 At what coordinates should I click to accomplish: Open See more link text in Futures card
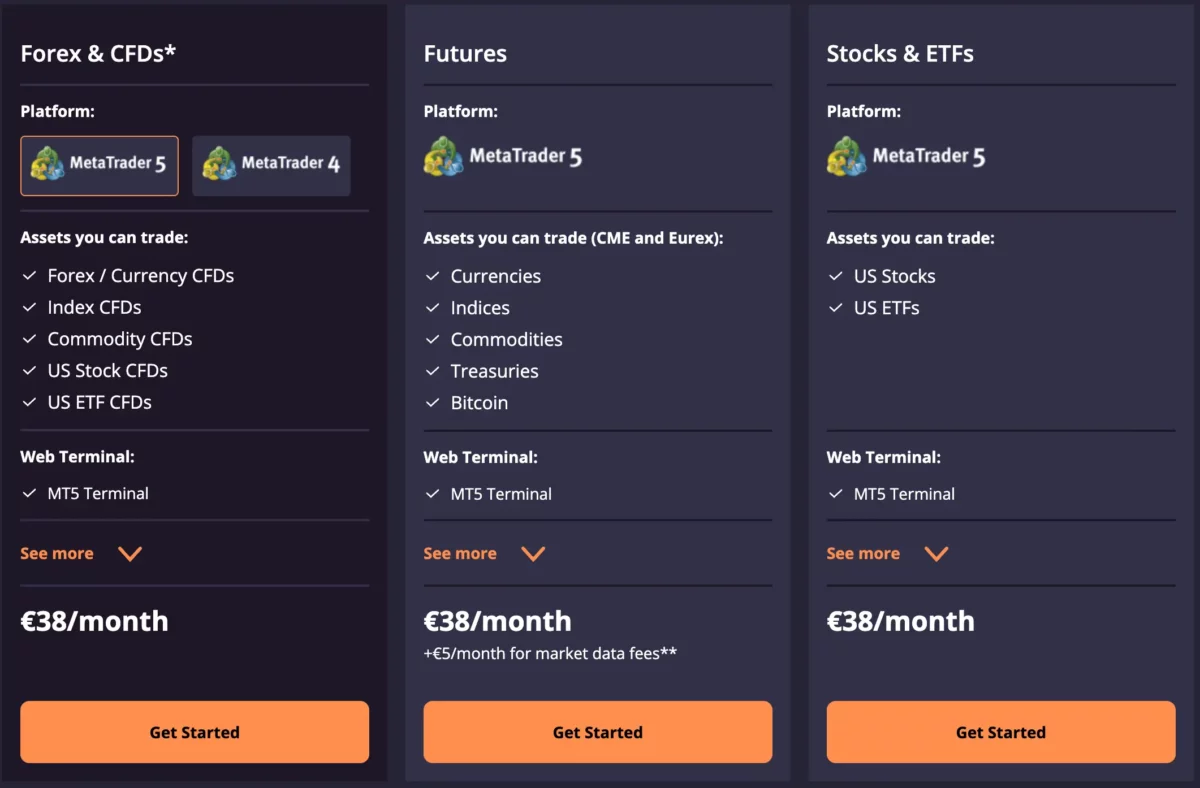click(460, 554)
